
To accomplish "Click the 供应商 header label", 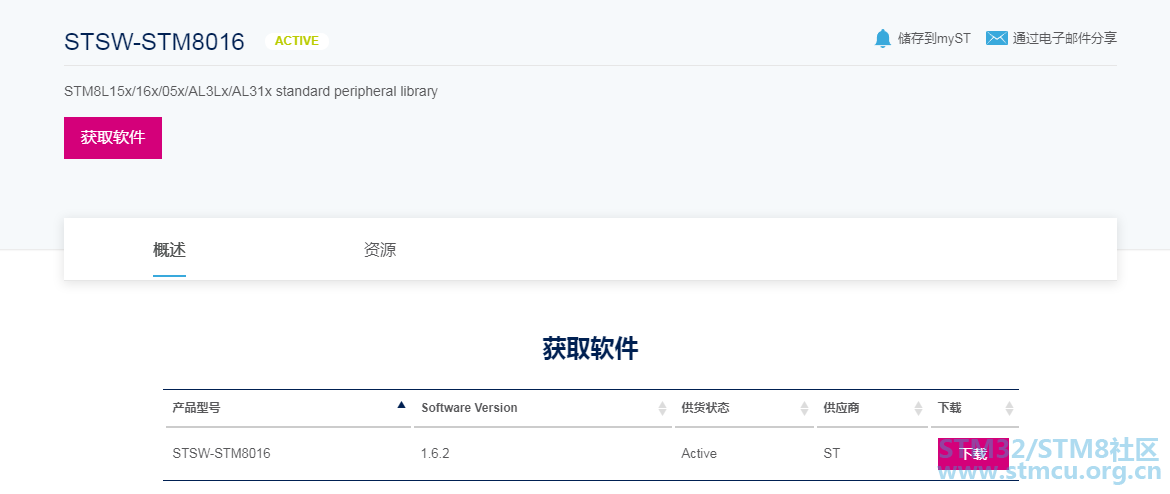I will (841, 407).
